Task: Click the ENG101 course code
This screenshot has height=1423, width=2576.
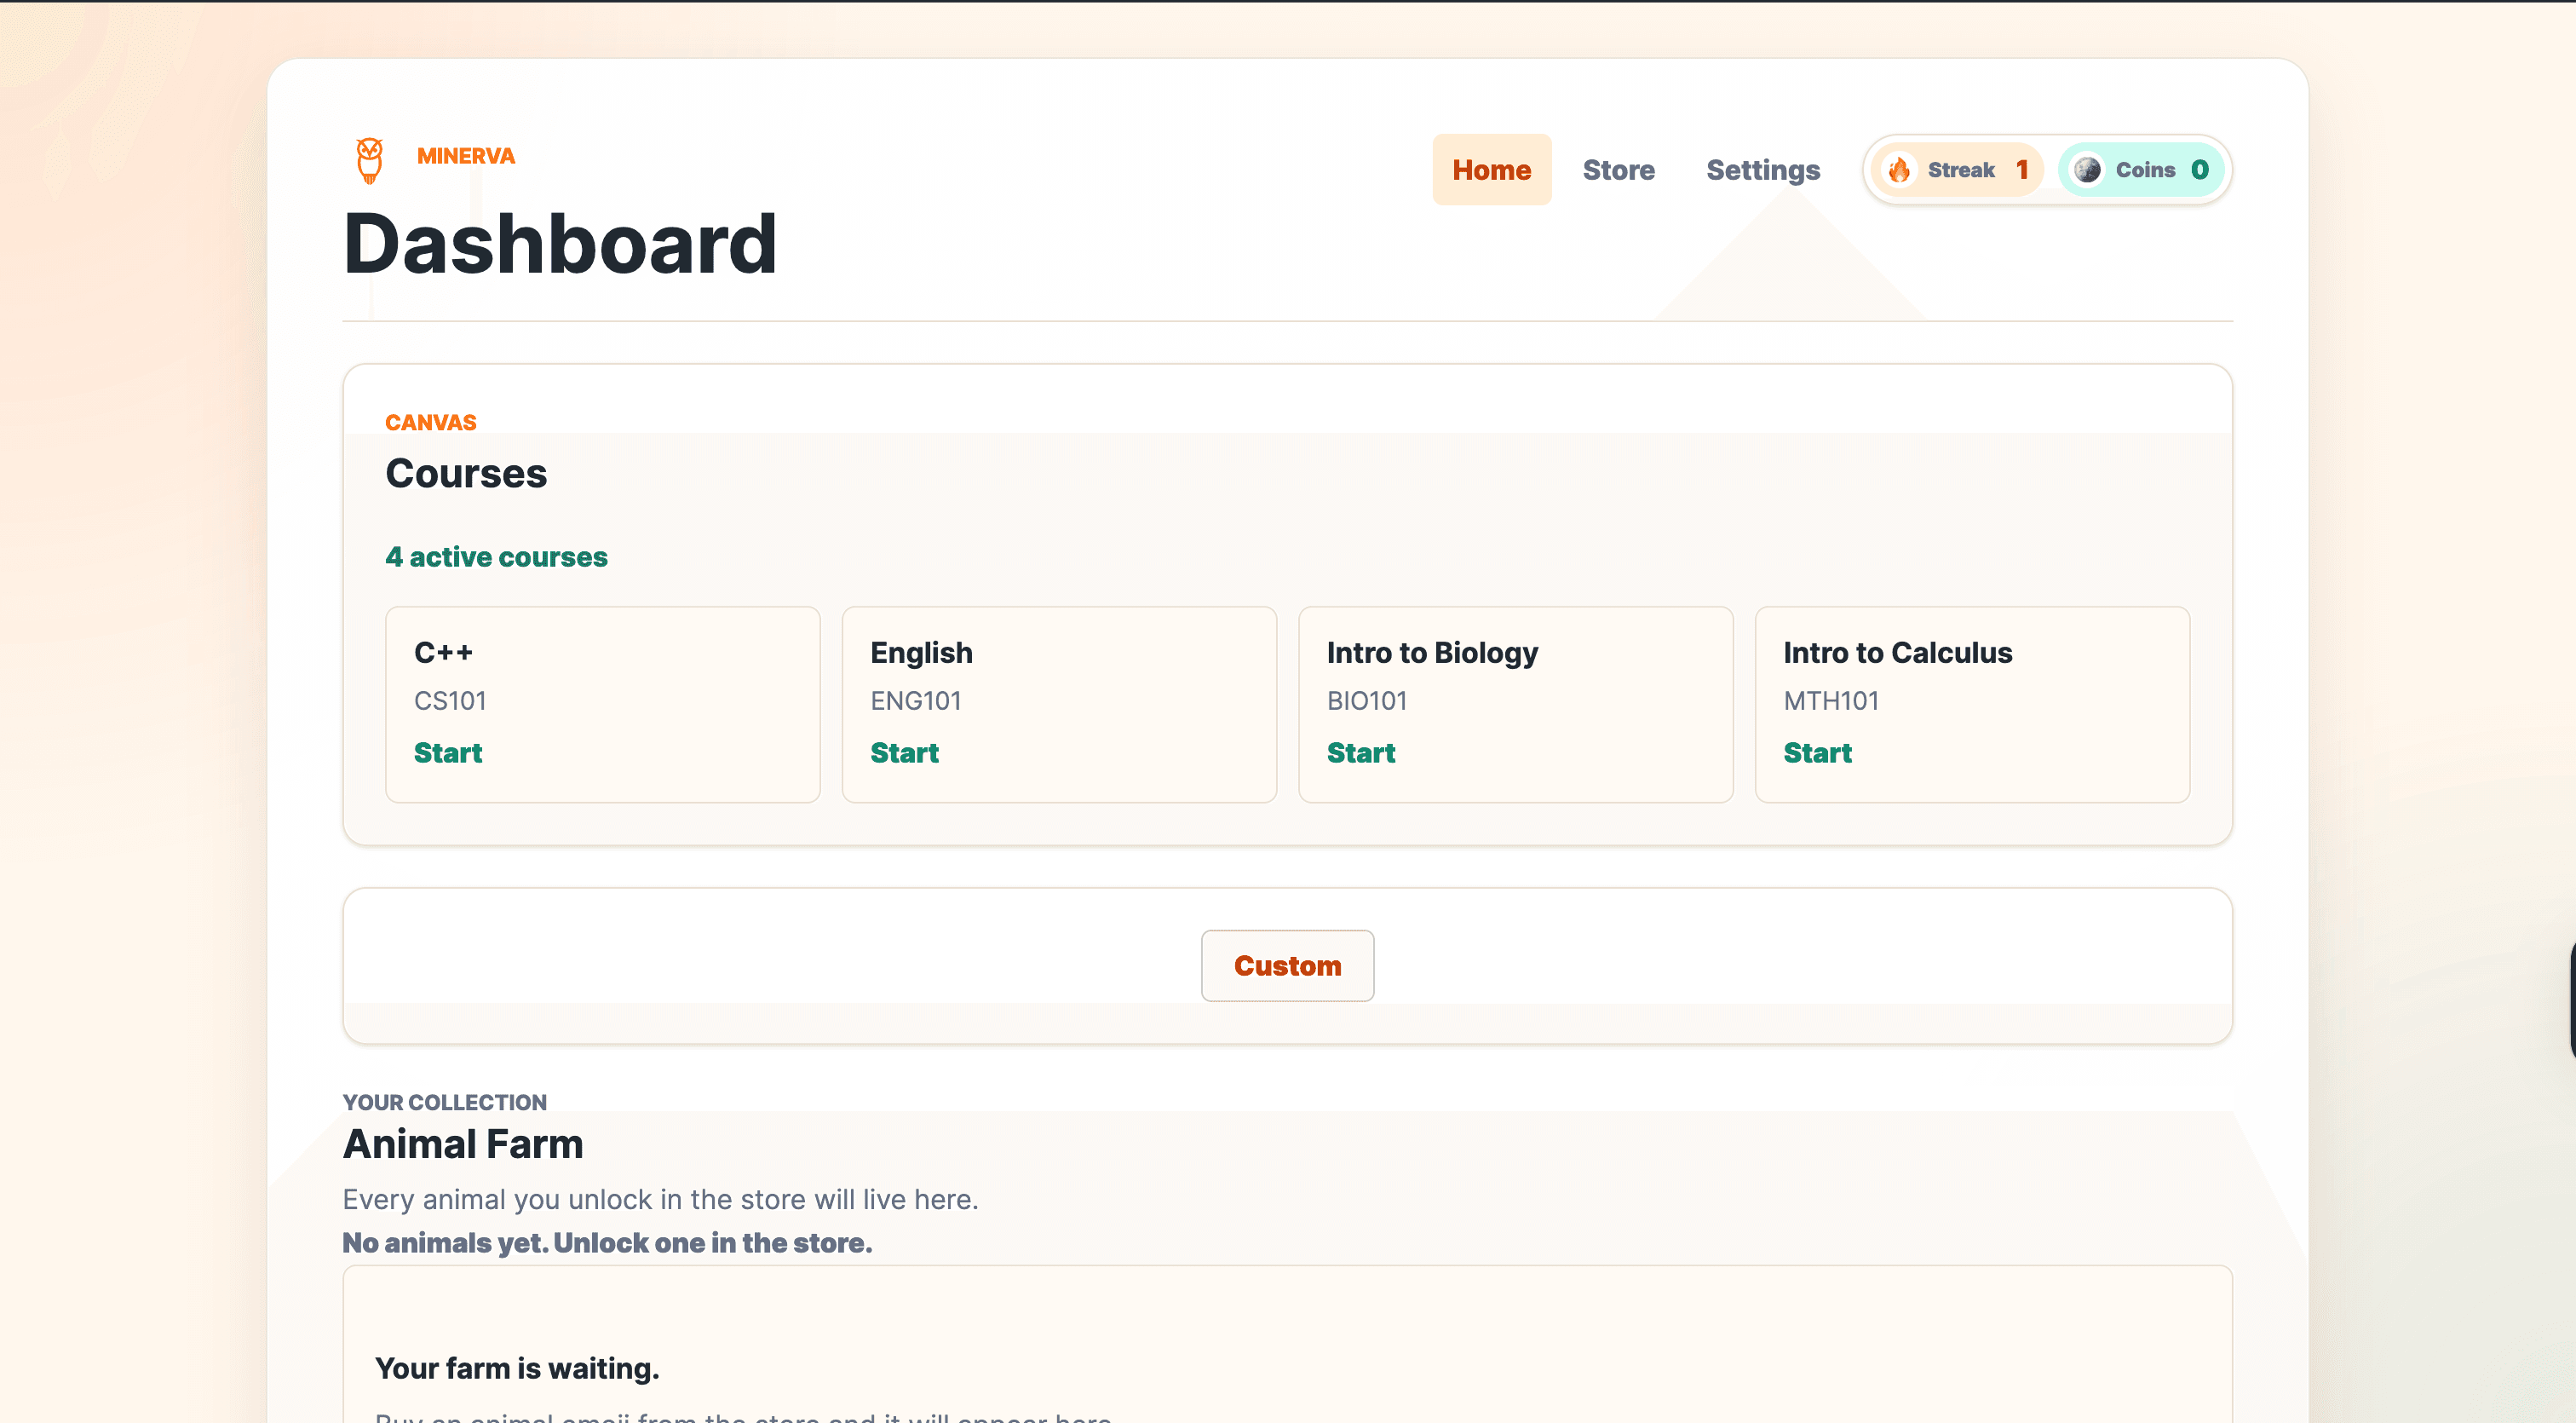Action: (x=915, y=701)
